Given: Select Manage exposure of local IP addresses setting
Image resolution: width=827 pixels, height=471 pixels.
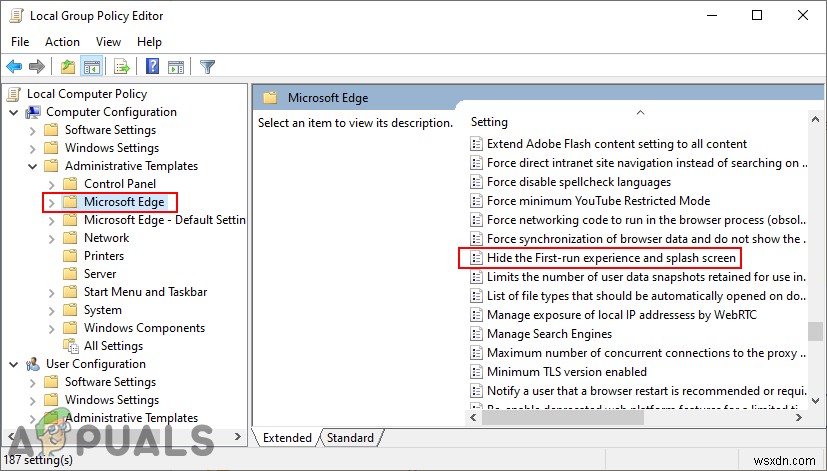Looking at the screenshot, I should point(621,315).
